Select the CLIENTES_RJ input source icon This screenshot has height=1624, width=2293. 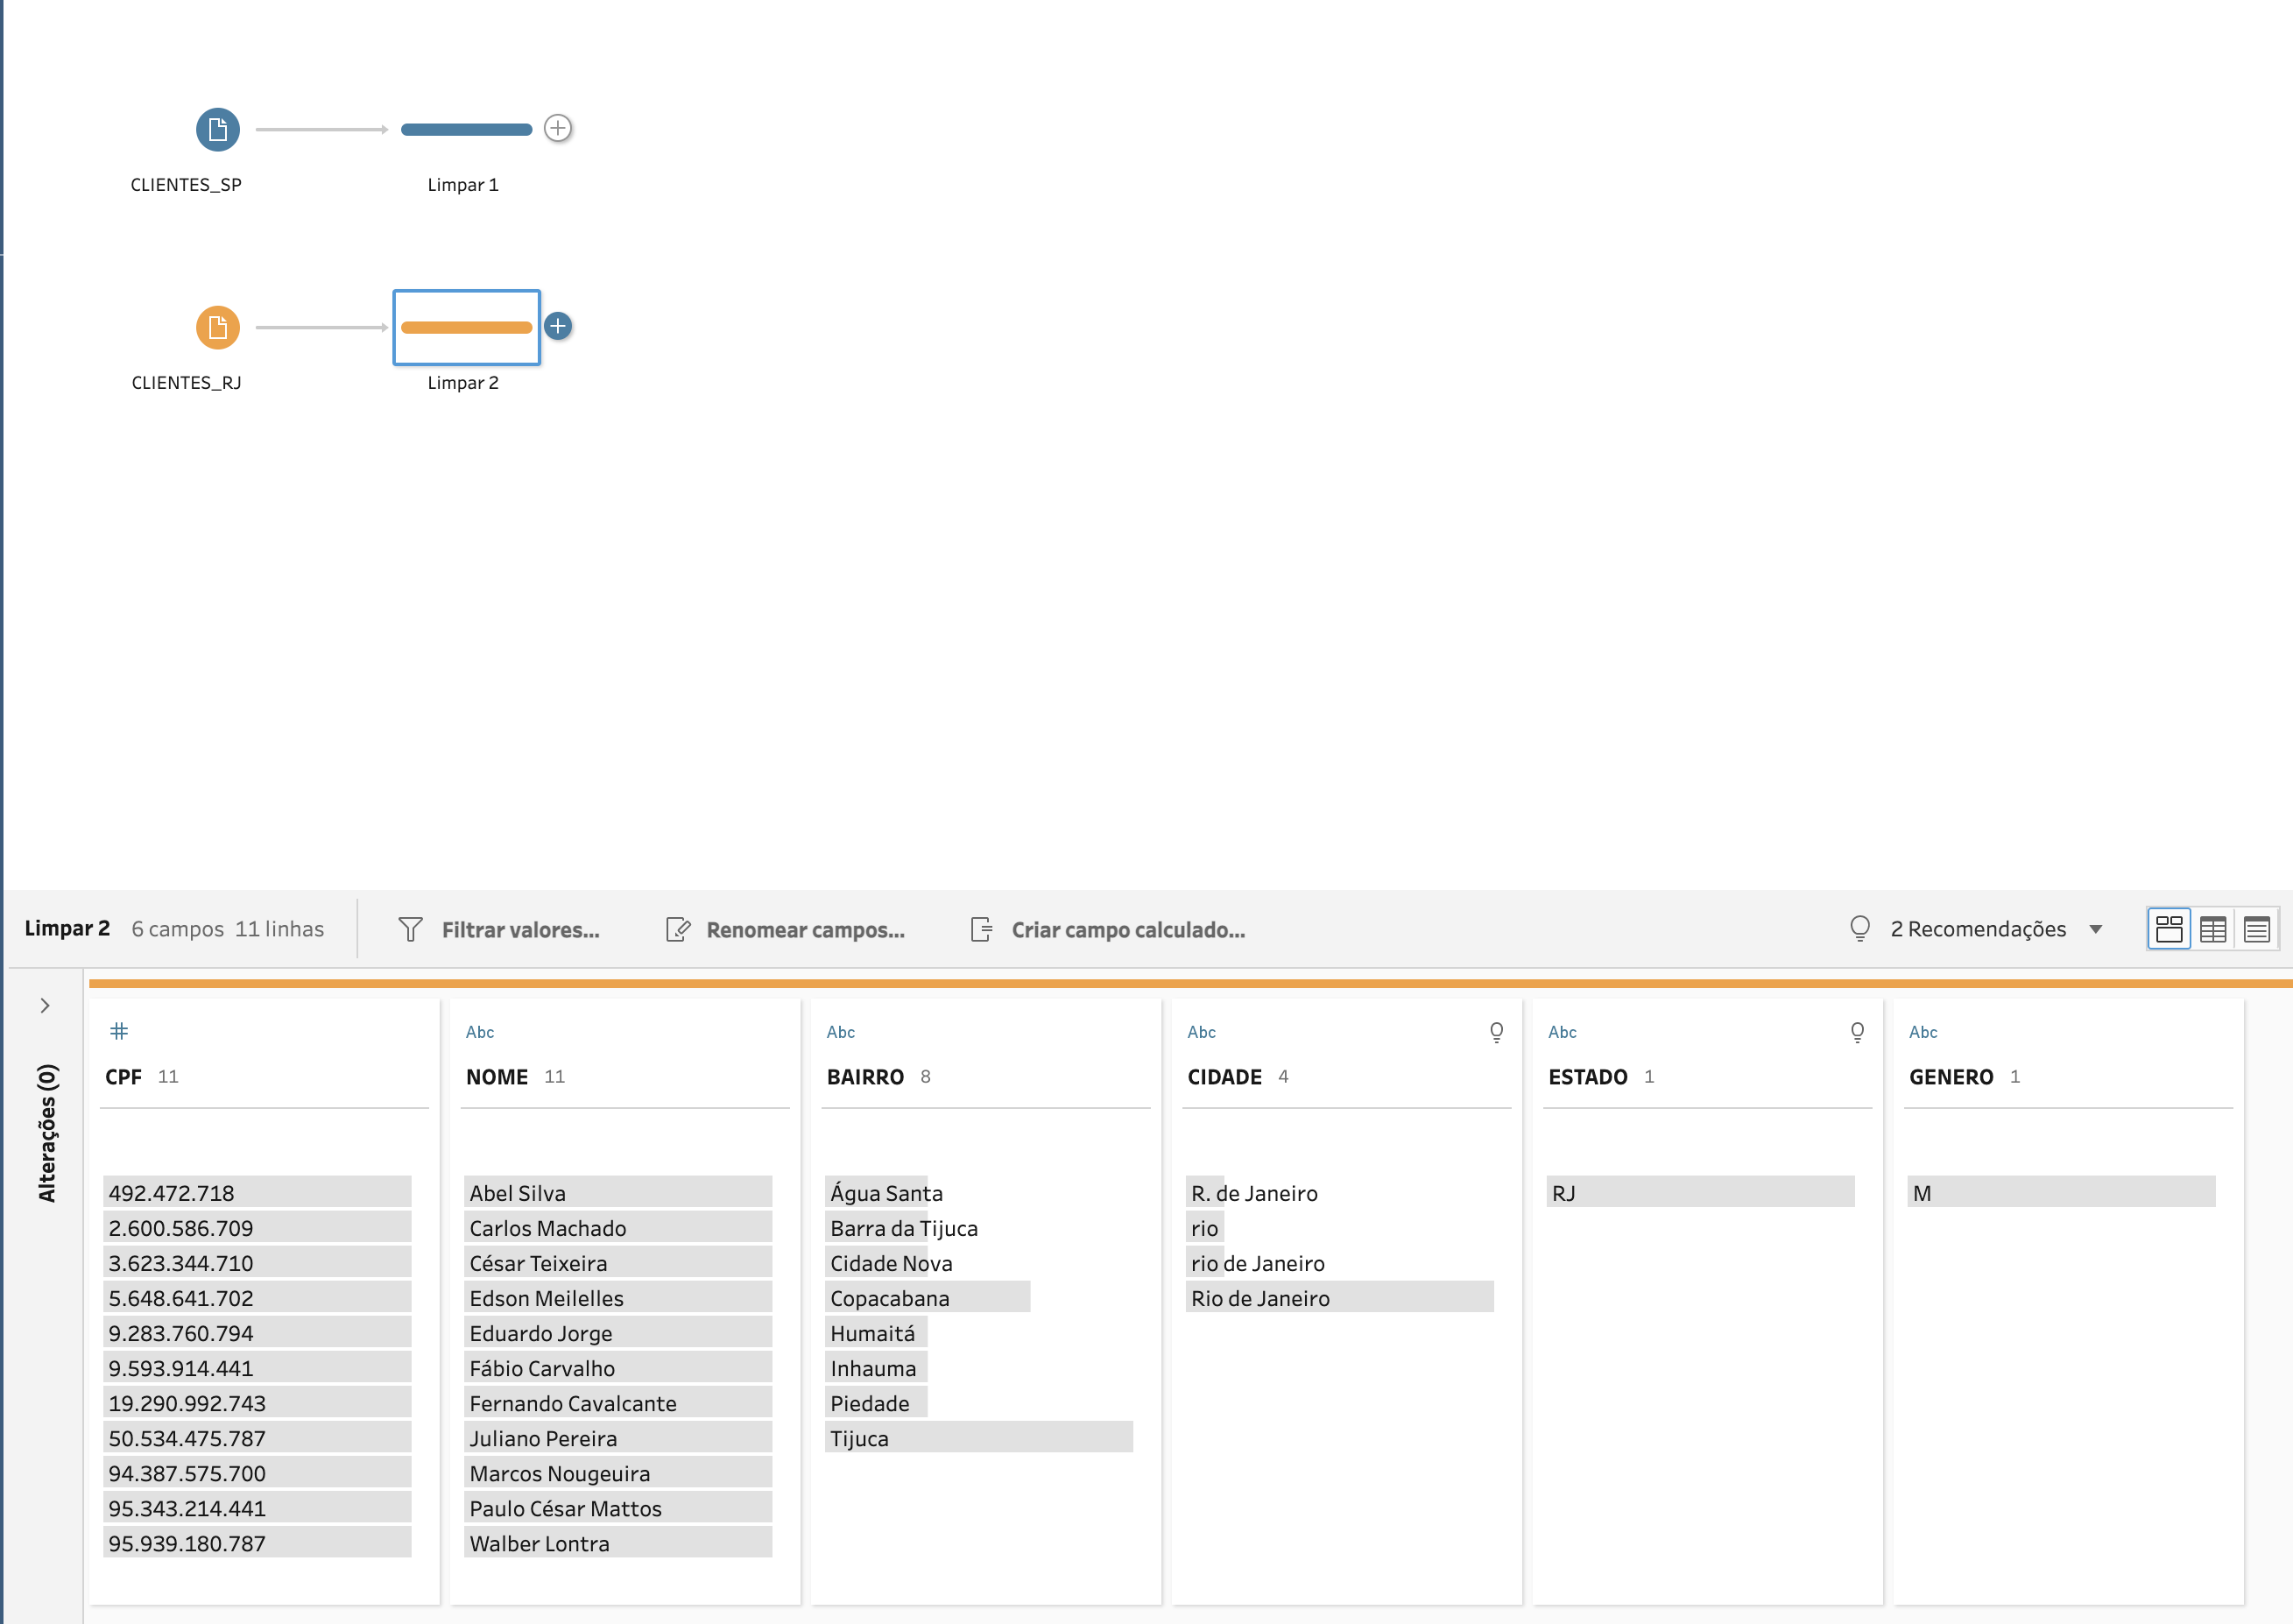pos(218,327)
